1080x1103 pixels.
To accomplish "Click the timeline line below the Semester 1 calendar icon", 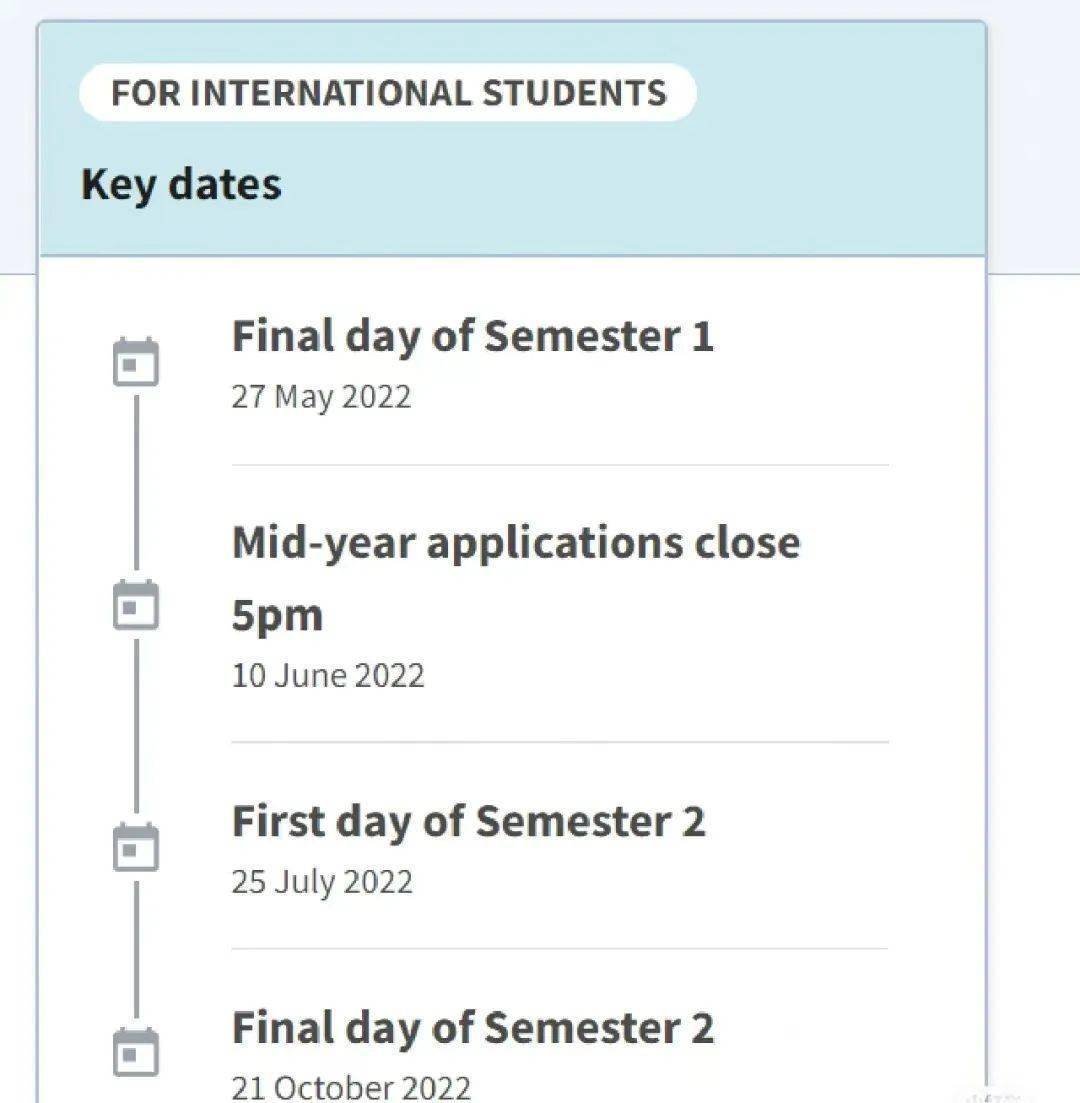I will (x=136, y=483).
